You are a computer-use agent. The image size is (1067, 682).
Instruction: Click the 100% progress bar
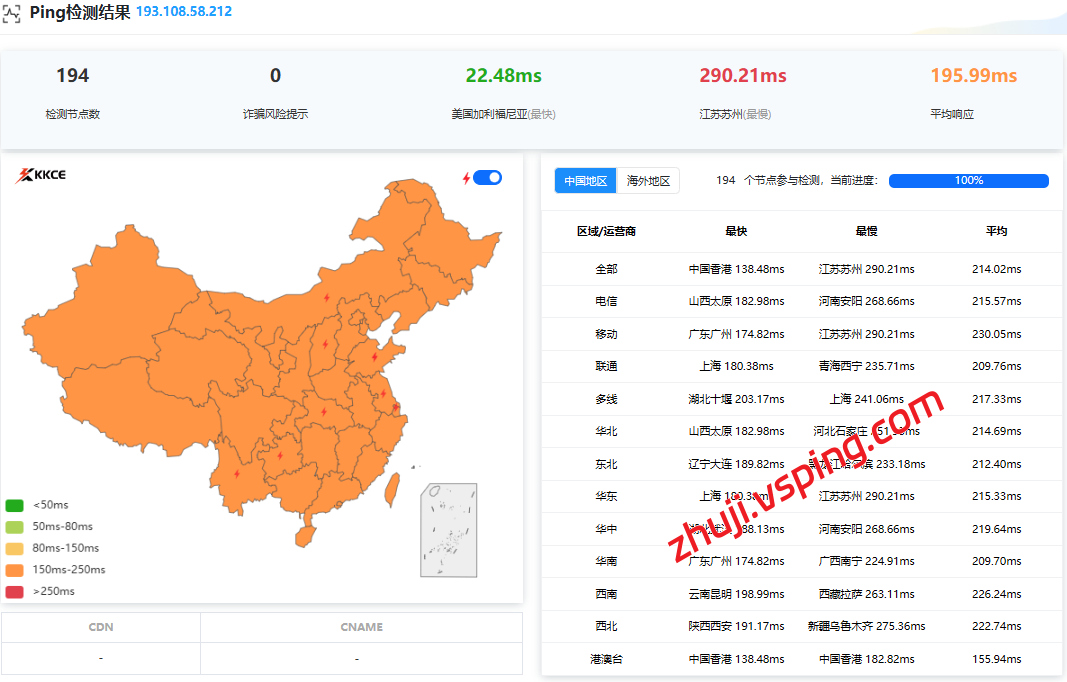coord(968,181)
